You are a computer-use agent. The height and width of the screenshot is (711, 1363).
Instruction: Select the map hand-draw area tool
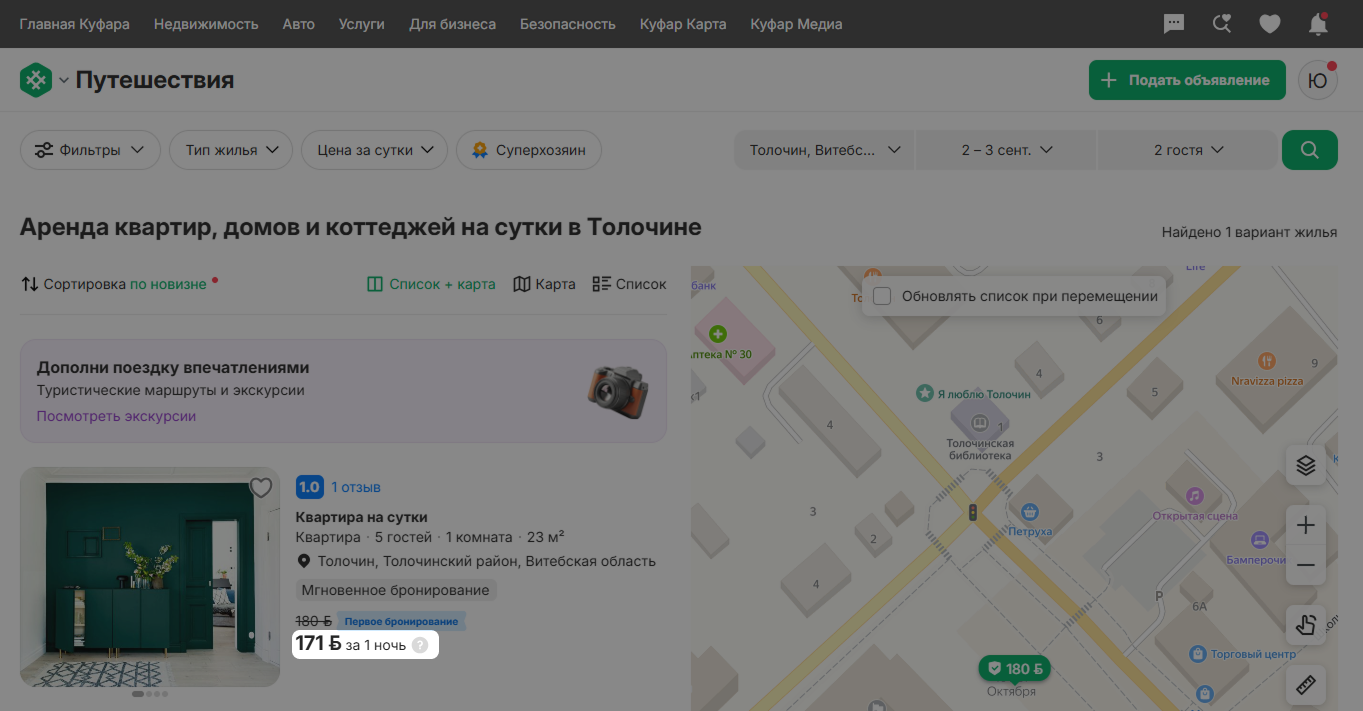(x=1306, y=625)
